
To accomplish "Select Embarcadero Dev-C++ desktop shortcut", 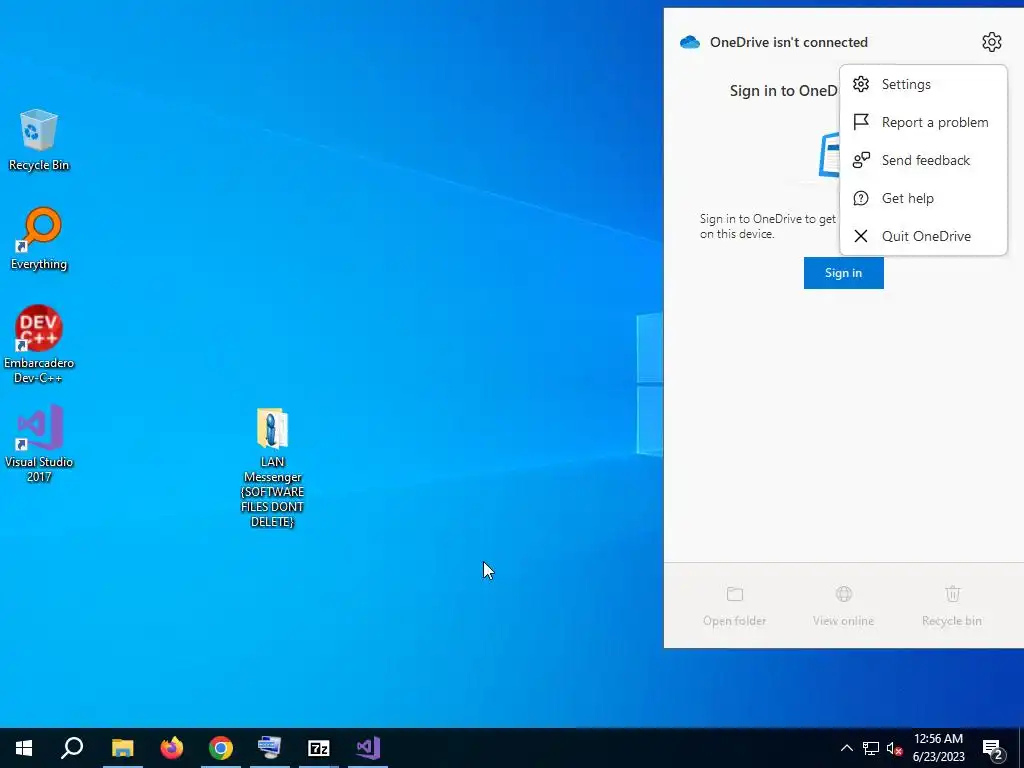I will tap(39, 344).
